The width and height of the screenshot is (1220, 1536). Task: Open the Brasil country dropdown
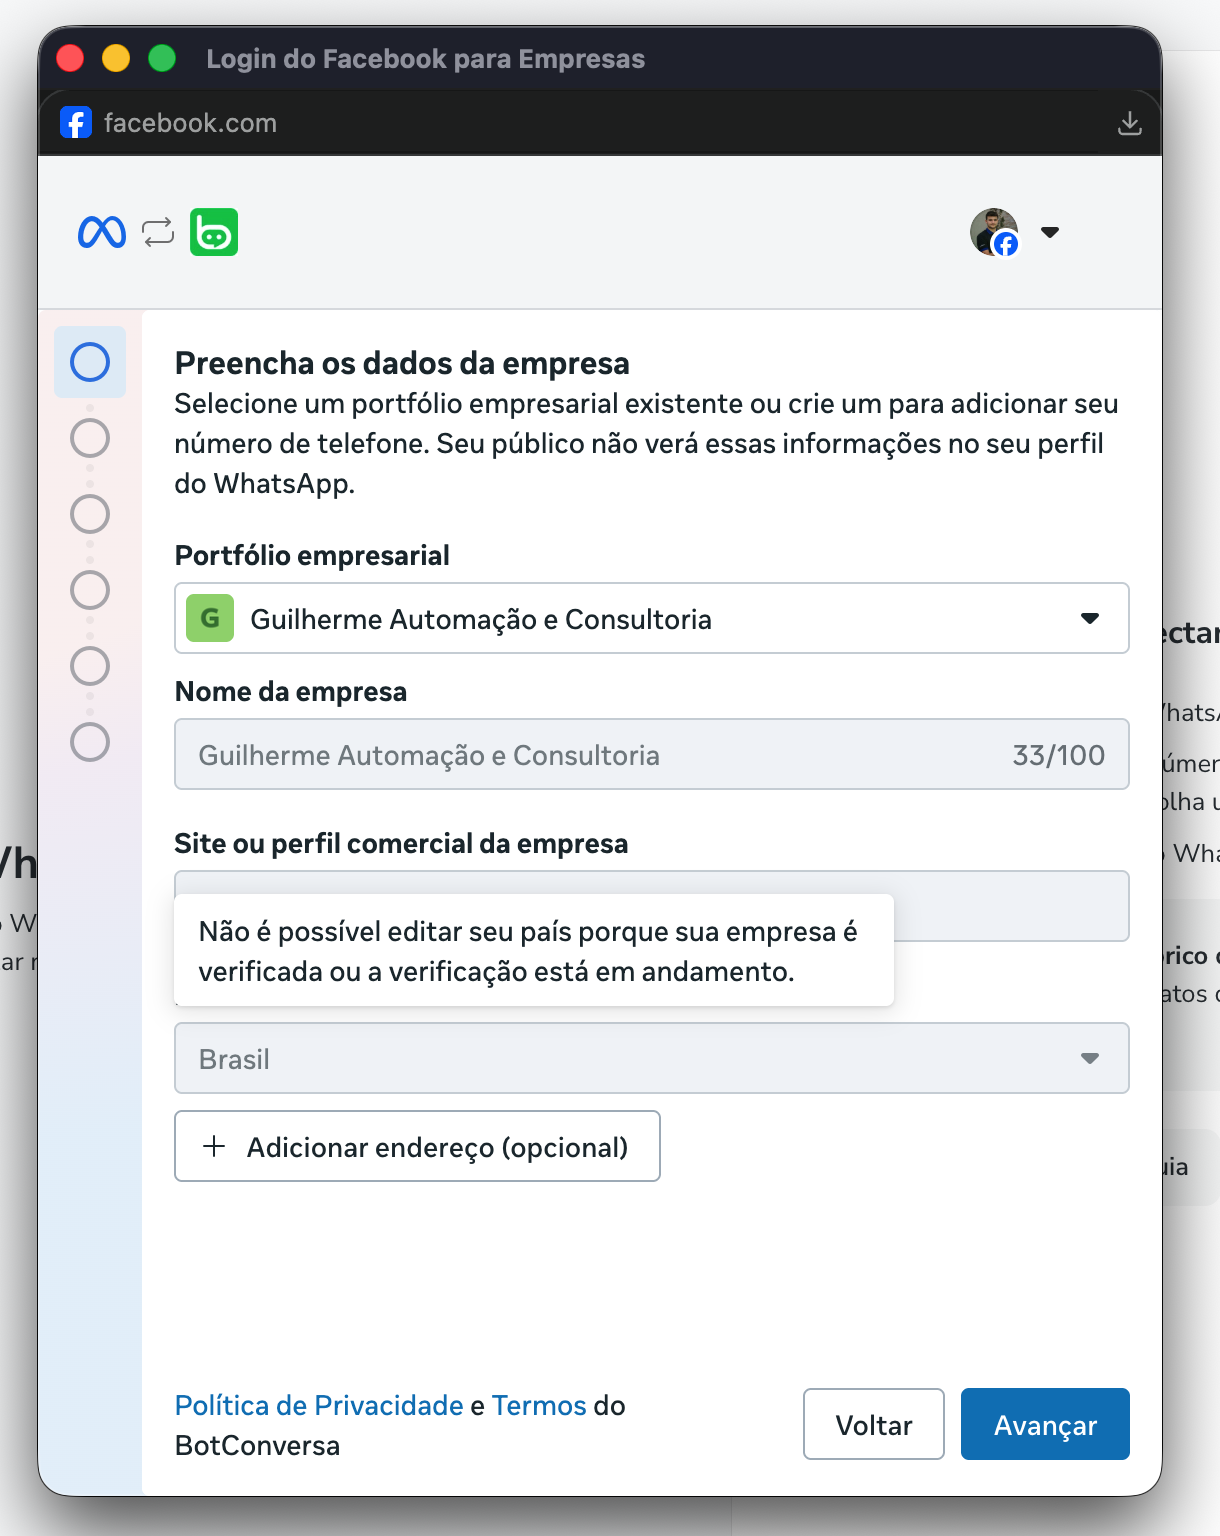(x=1089, y=1058)
